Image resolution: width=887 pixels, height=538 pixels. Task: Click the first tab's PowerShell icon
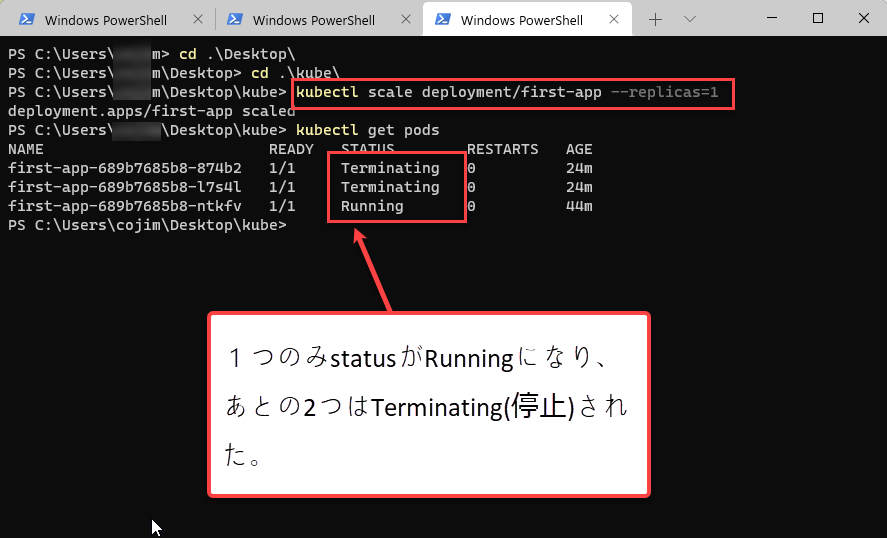coord(26,19)
